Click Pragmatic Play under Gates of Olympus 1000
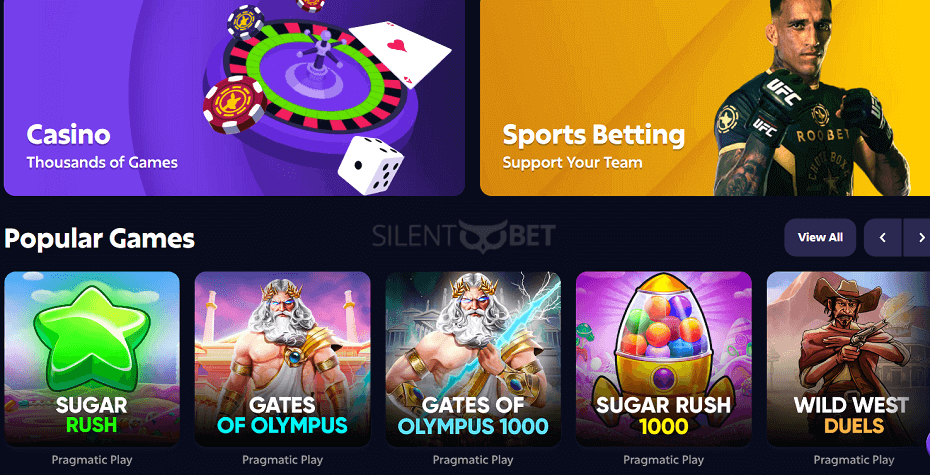The width and height of the screenshot is (930, 475). (473, 460)
